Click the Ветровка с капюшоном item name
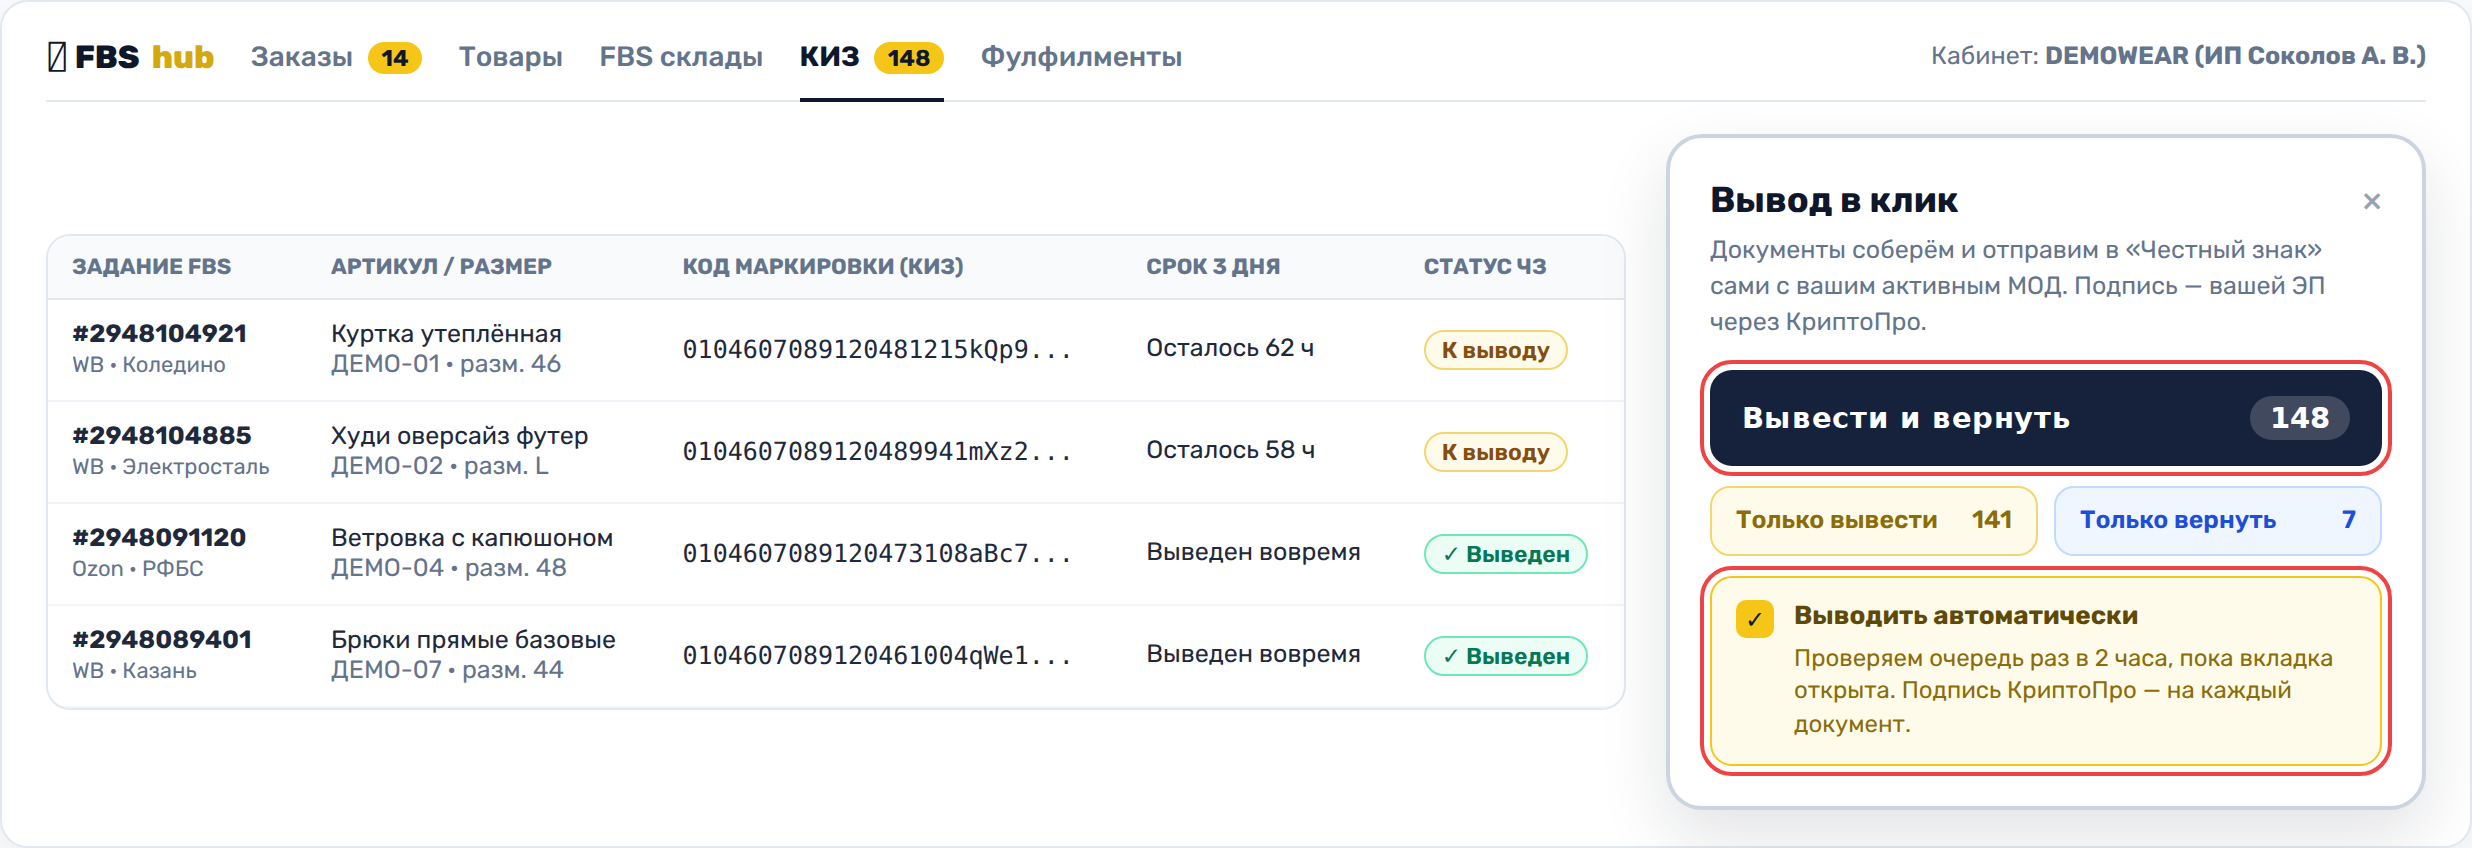Screen dimensions: 2472x848 click(472, 538)
